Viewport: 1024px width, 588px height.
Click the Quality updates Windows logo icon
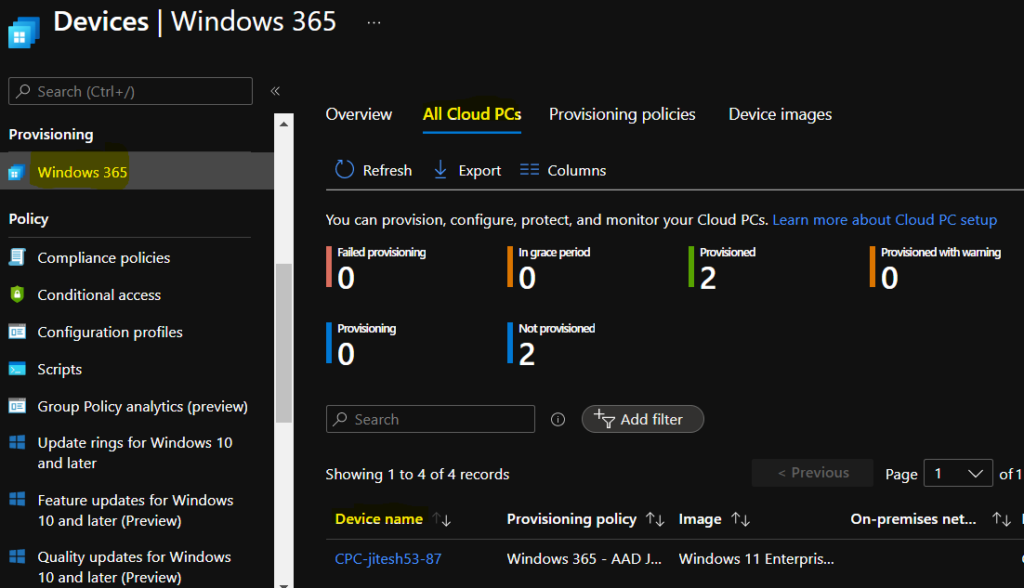click(17, 557)
